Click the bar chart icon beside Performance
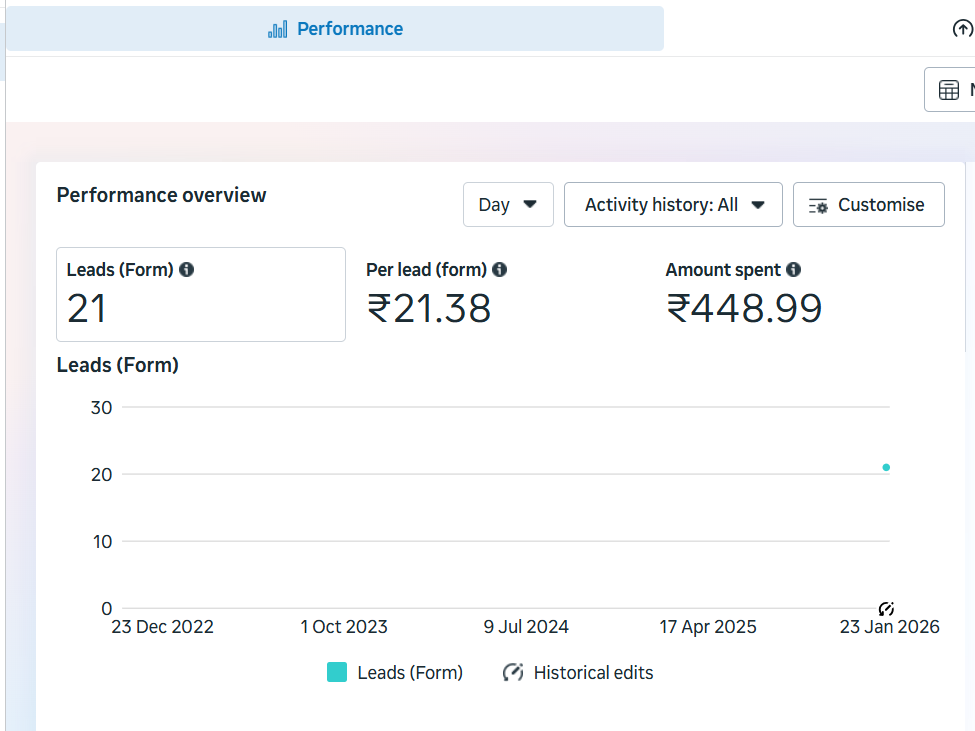Screen dimensions: 975x731 (277, 29)
